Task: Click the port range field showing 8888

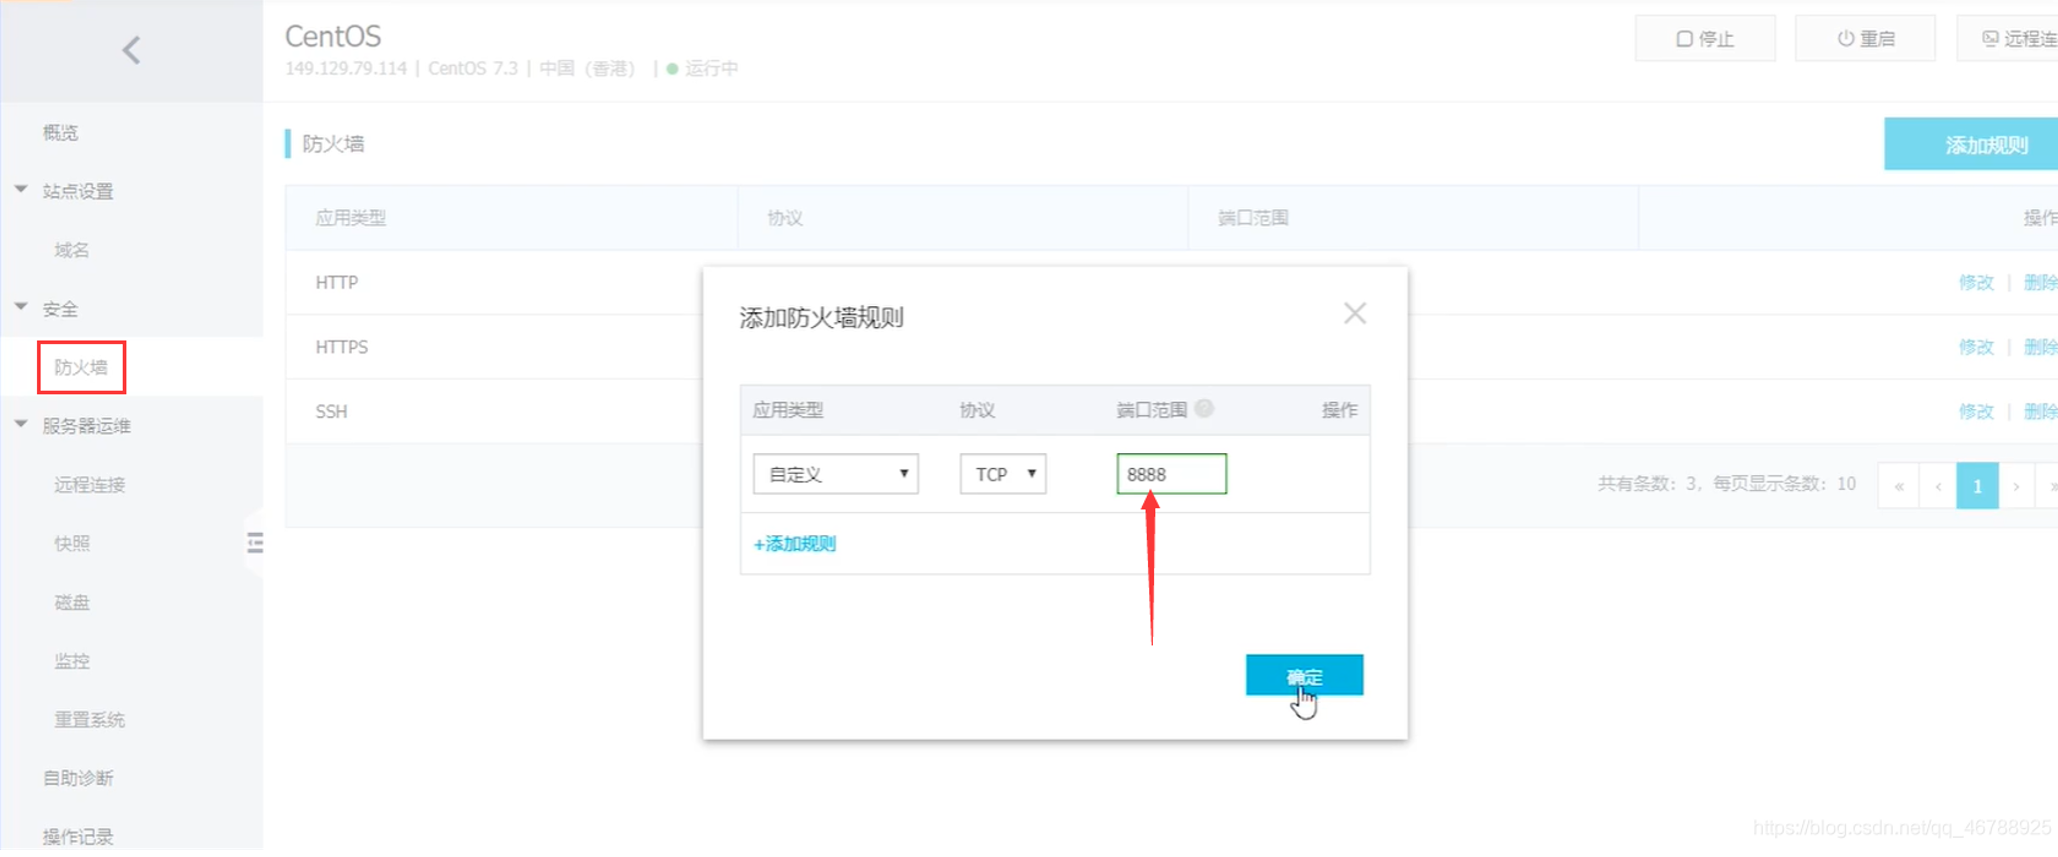Action: point(1171,474)
